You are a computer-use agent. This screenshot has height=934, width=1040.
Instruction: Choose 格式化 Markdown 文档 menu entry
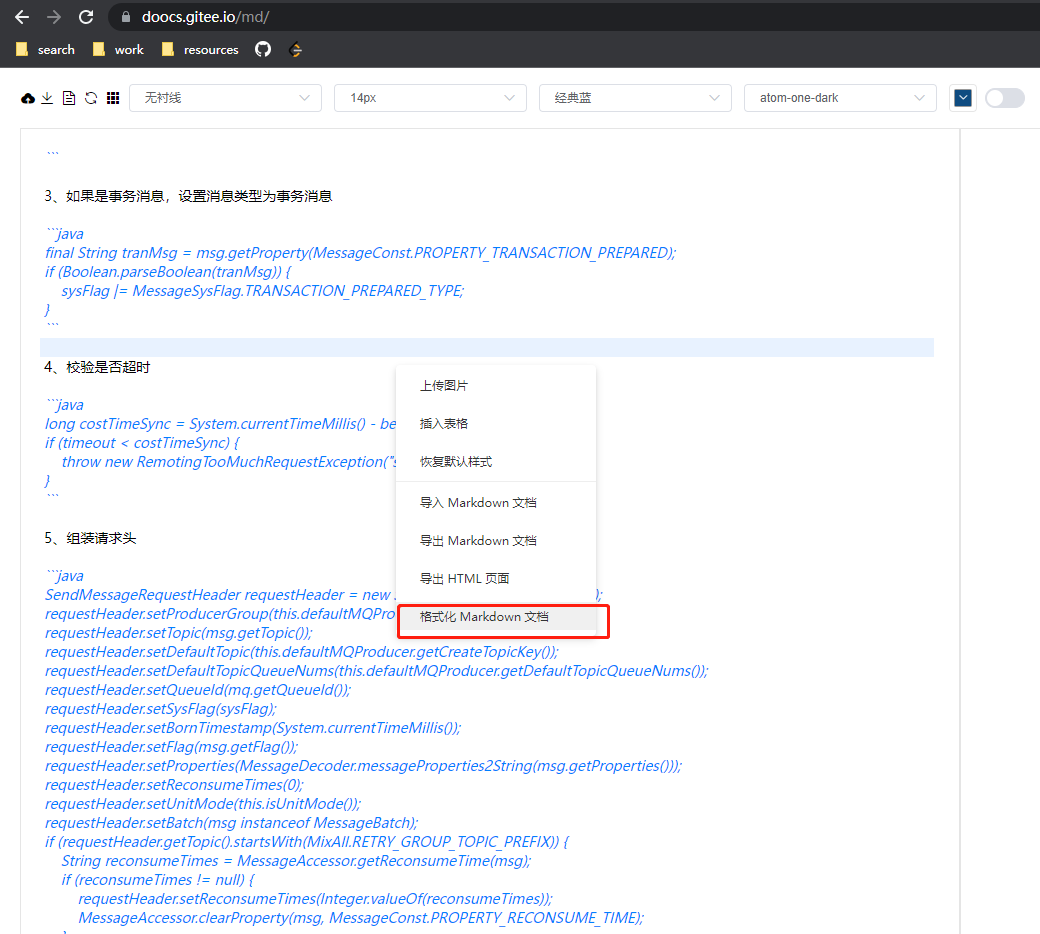click(496, 617)
